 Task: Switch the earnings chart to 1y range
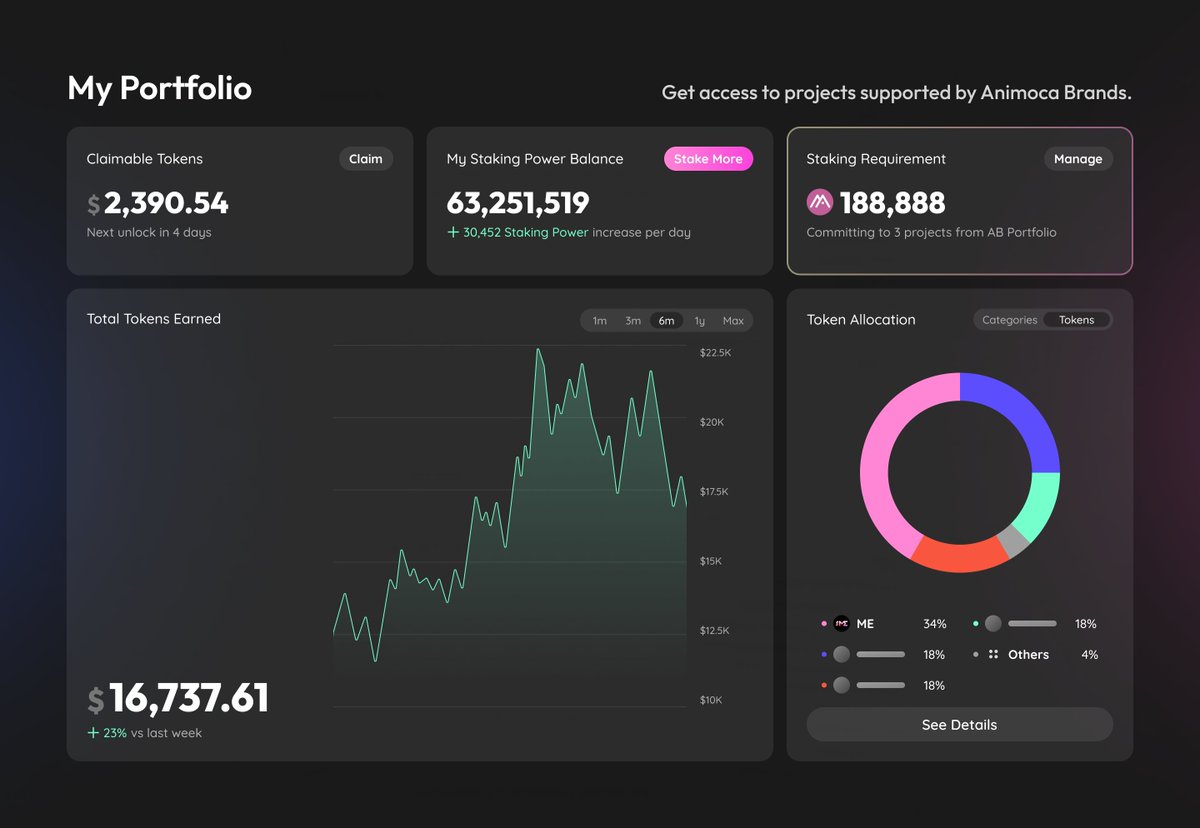(x=700, y=320)
